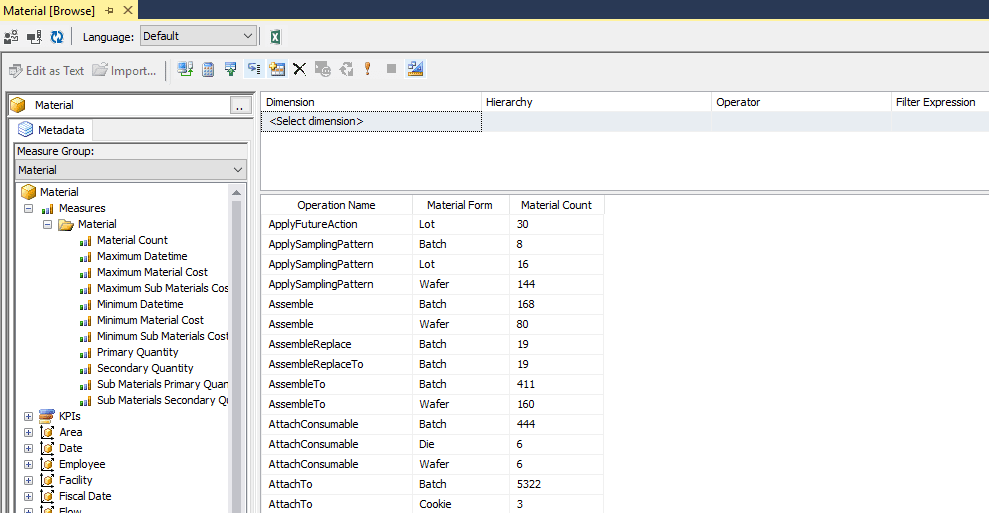Refresh the cube browser with blue arrows icon
Screen dimensions: 989x513
(x=57, y=37)
